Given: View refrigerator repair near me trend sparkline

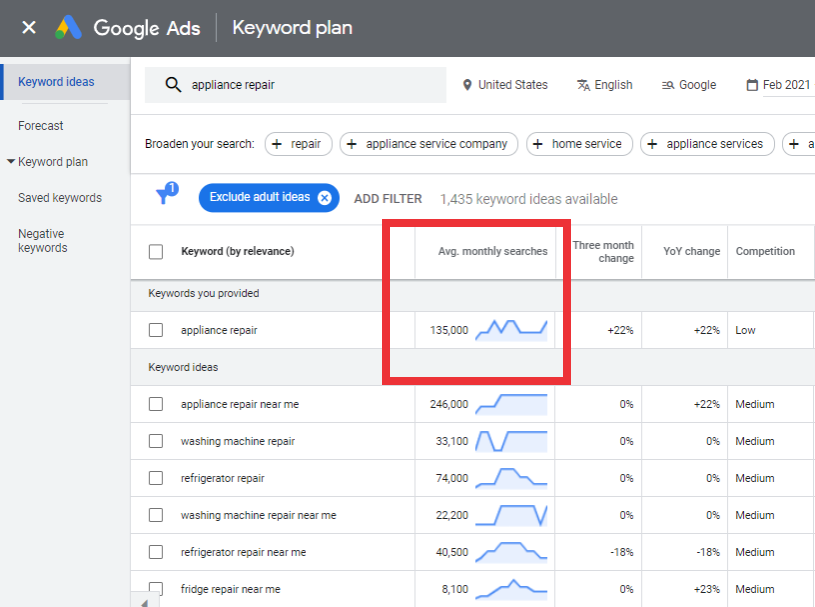Looking at the screenshot, I should click(x=511, y=552).
